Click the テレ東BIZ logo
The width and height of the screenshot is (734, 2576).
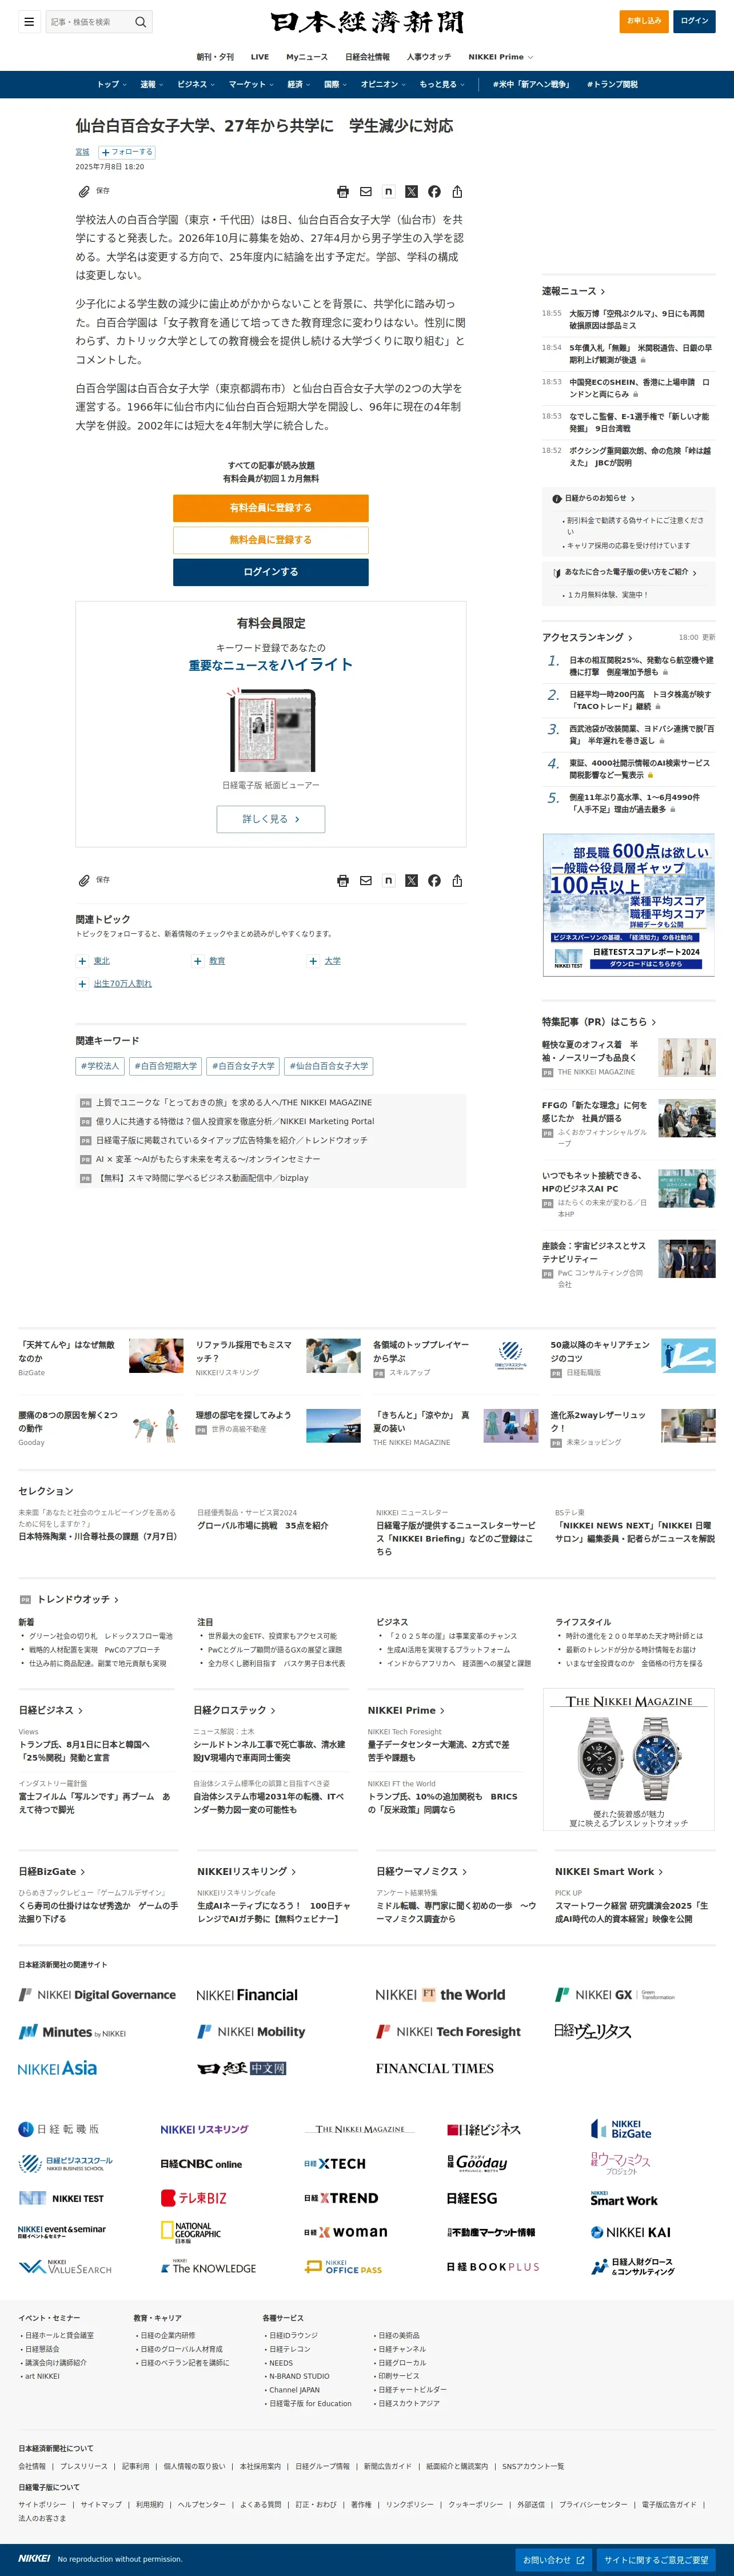(194, 2198)
